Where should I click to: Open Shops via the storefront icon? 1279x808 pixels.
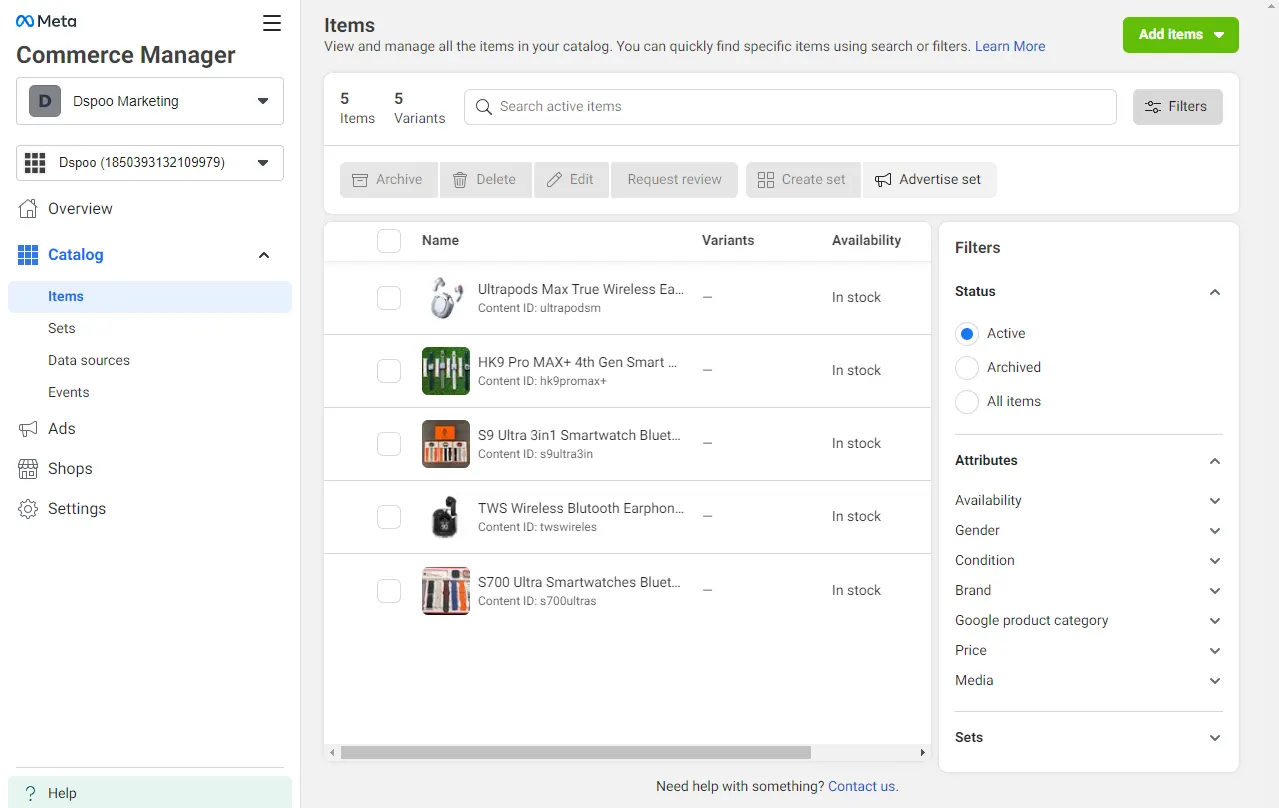[28, 468]
